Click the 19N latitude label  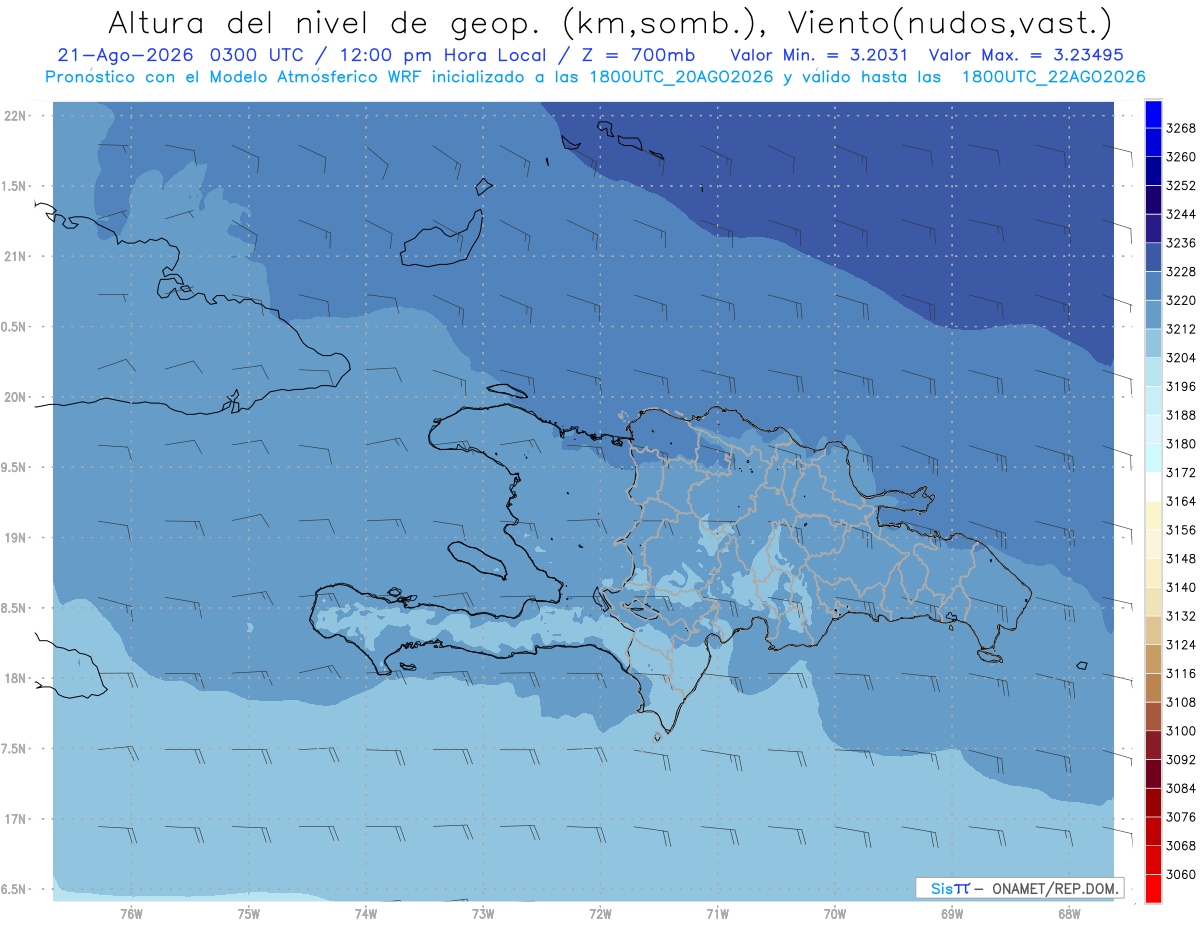pos(17,538)
